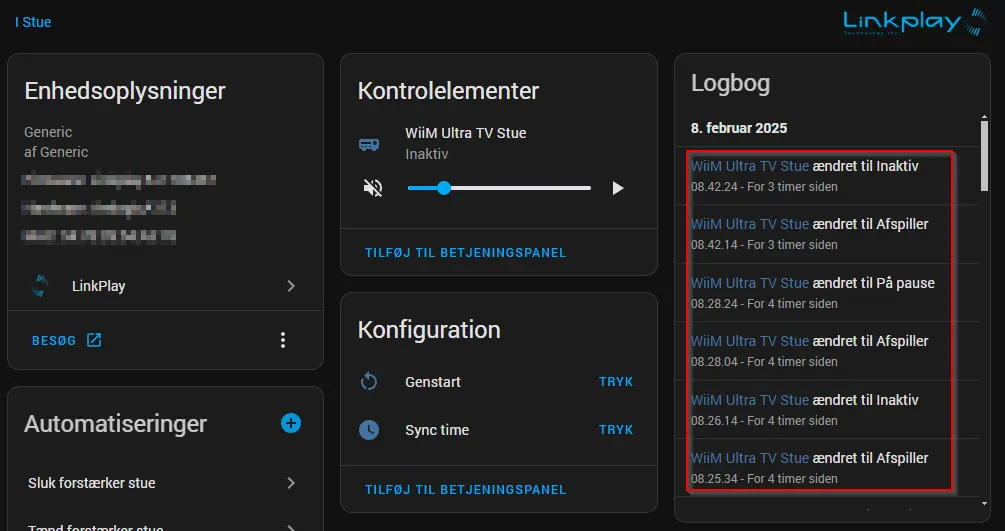Click the WiiM Ultra TV Stue media player icon
The width and height of the screenshot is (1005, 531).
(369, 144)
